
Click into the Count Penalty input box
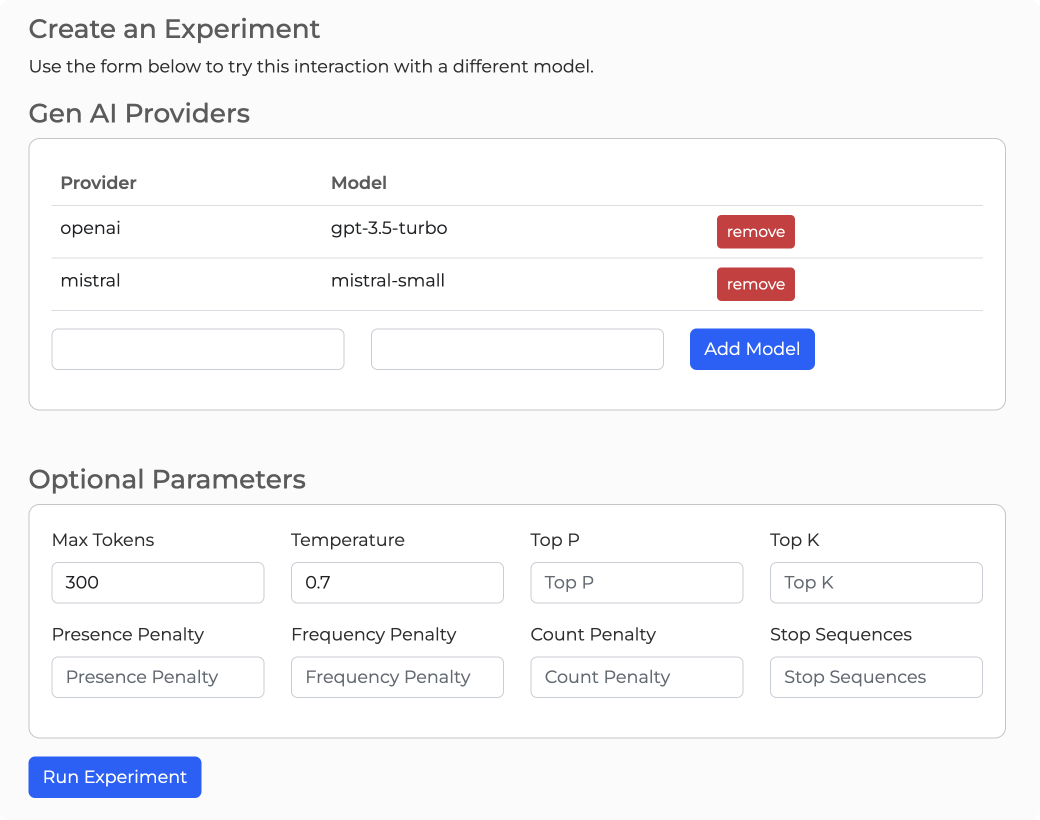click(636, 677)
